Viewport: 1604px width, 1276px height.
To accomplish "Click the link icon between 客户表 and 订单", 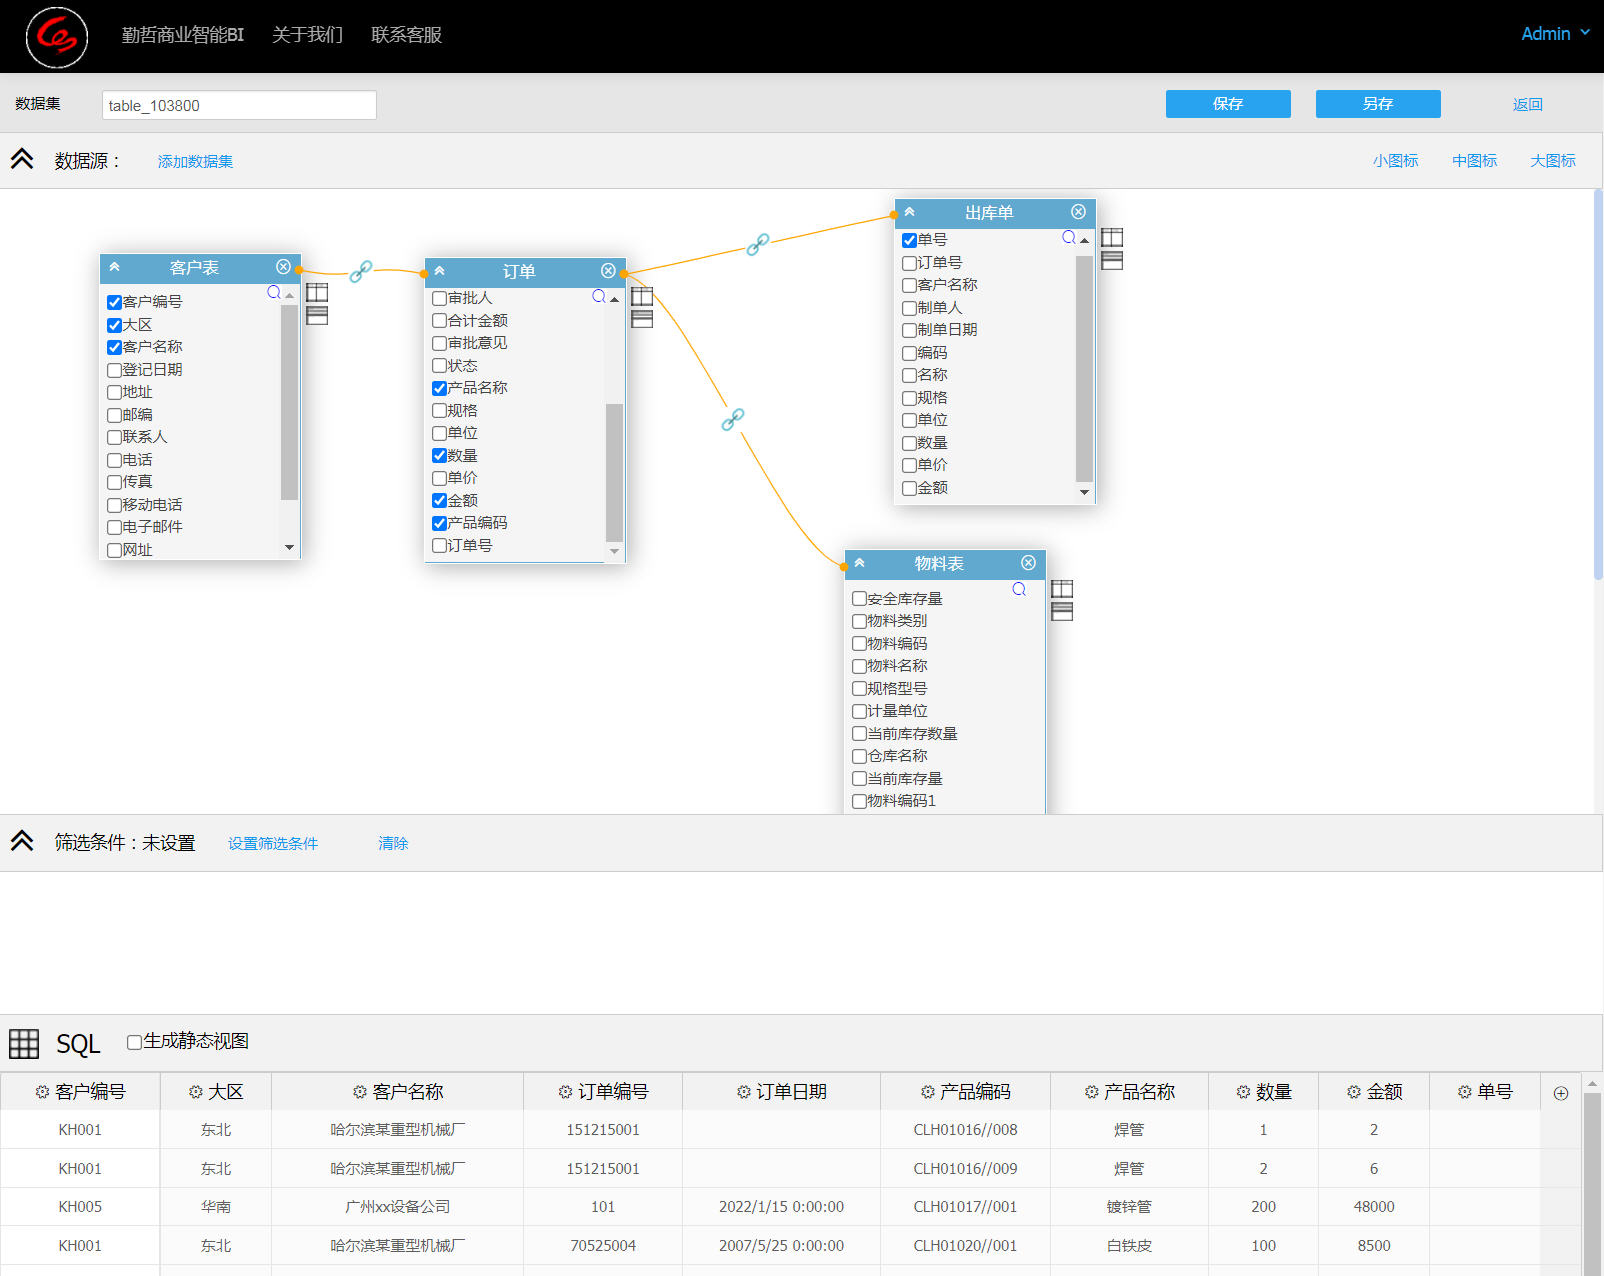I will (361, 271).
